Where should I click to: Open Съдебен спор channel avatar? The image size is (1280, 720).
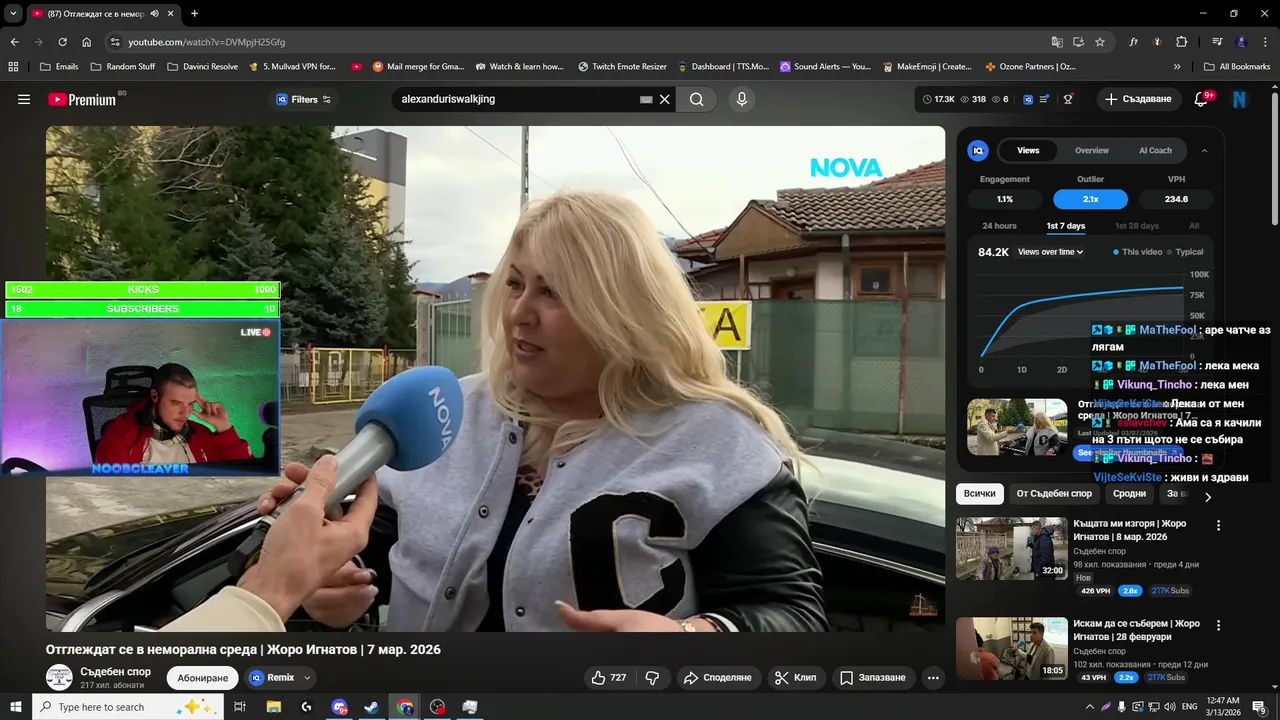tap(59, 677)
